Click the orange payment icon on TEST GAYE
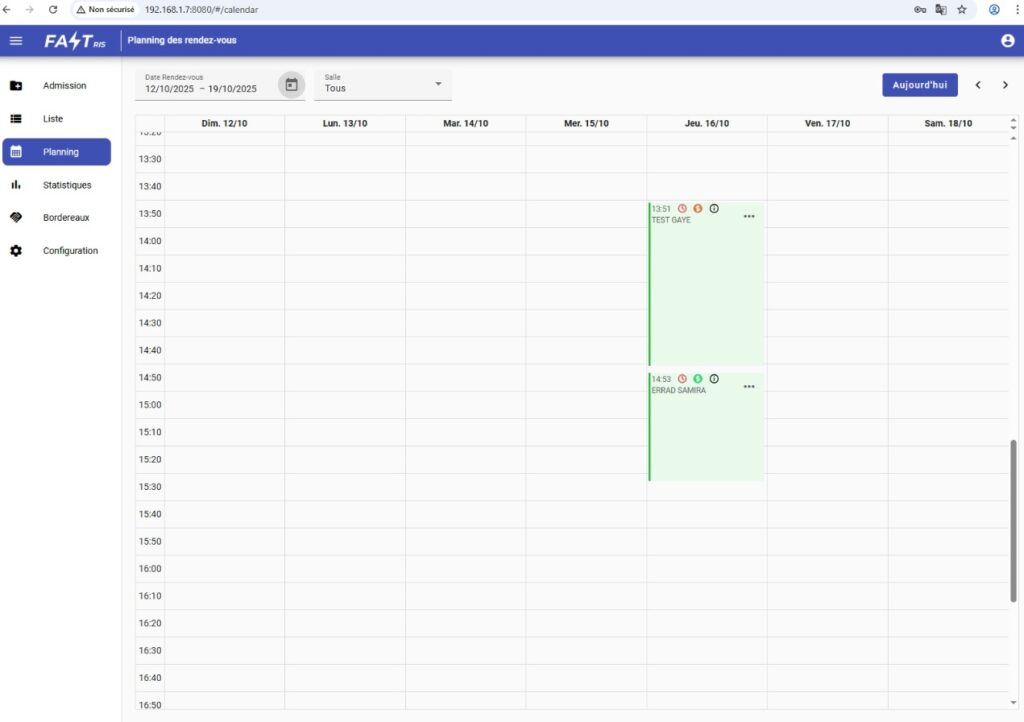 (x=698, y=208)
